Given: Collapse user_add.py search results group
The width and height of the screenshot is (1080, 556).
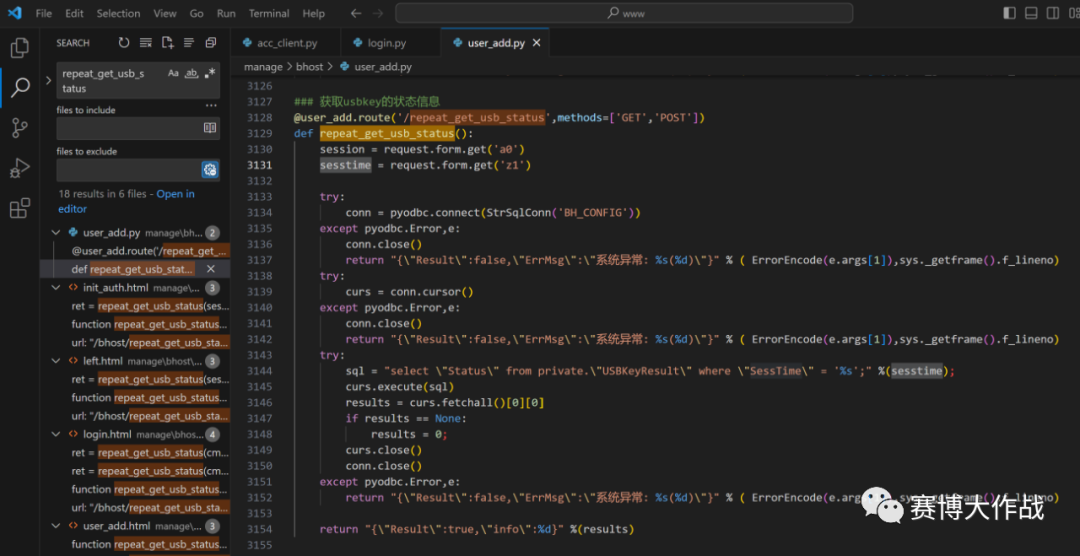Looking at the screenshot, I should click(57, 232).
